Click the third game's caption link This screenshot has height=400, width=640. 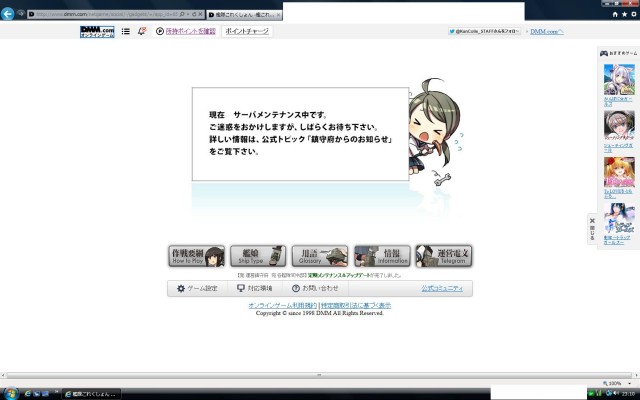click(x=618, y=194)
